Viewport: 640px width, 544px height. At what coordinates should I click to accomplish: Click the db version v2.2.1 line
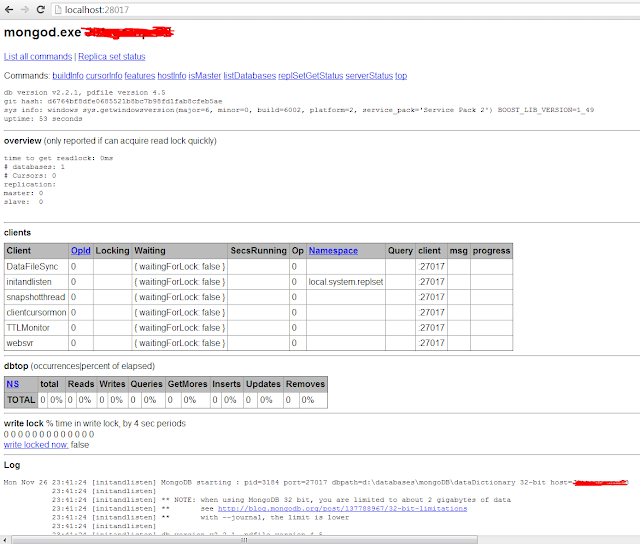point(84,93)
